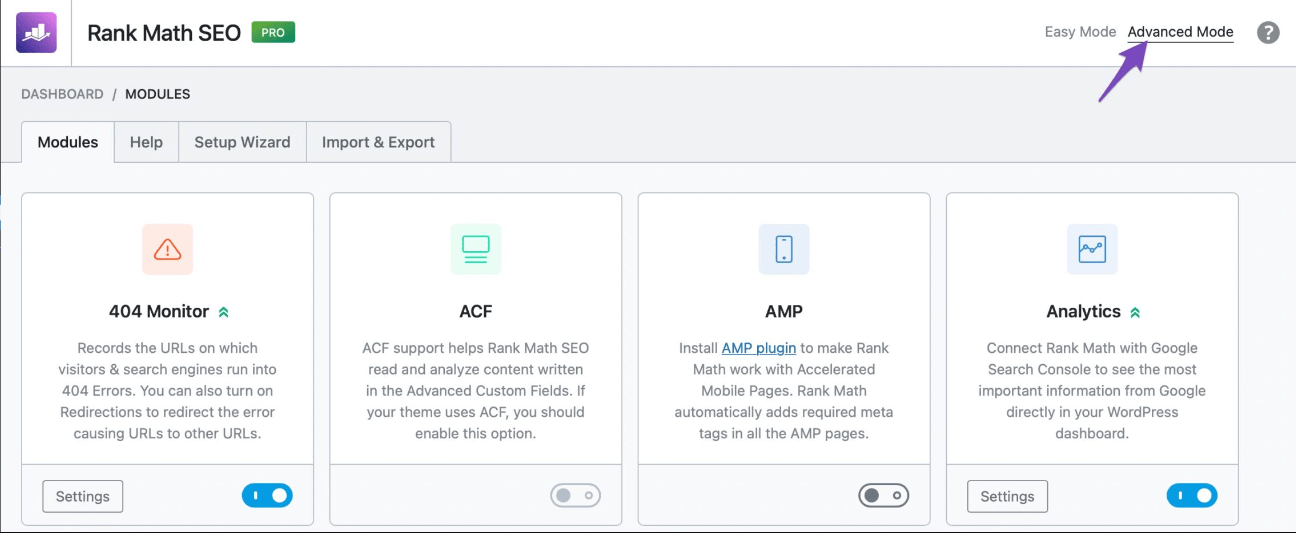Click the Rank Math logo icon
The width and height of the screenshot is (1296, 533).
(x=36, y=32)
